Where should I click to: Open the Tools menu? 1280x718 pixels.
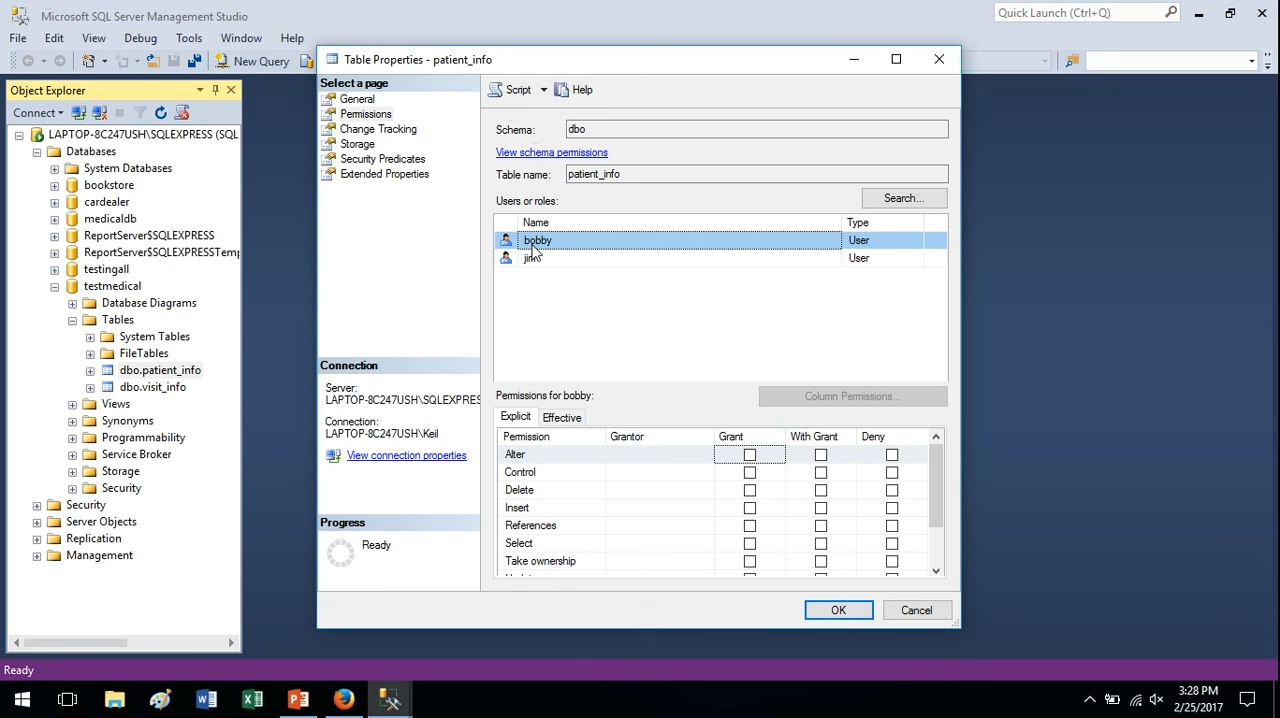pyautogui.click(x=188, y=38)
